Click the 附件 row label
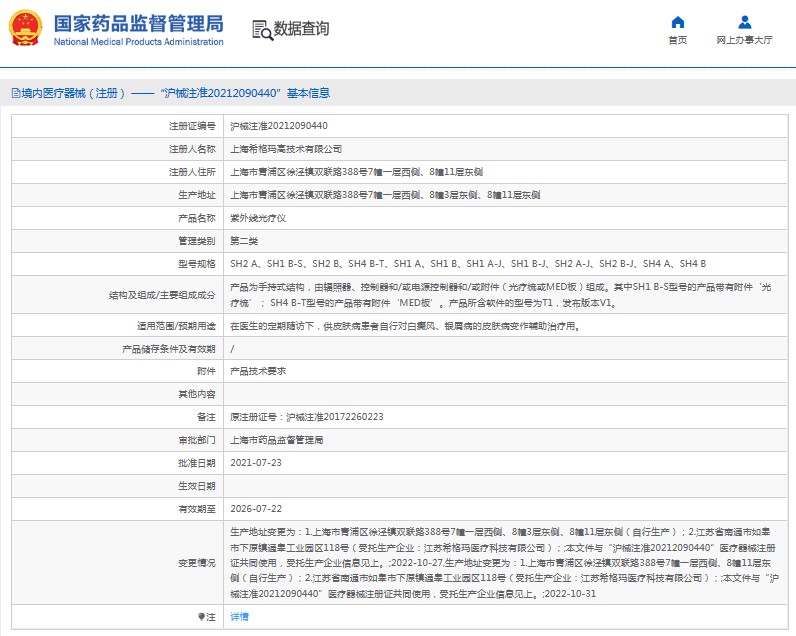This screenshot has height=636, width=796. pos(207,372)
